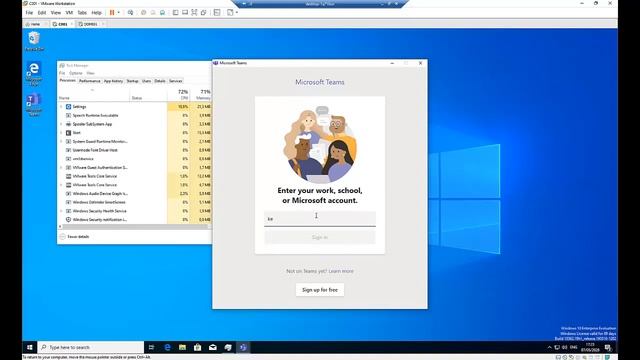Click the Sign in button in Teams

tap(320, 237)
